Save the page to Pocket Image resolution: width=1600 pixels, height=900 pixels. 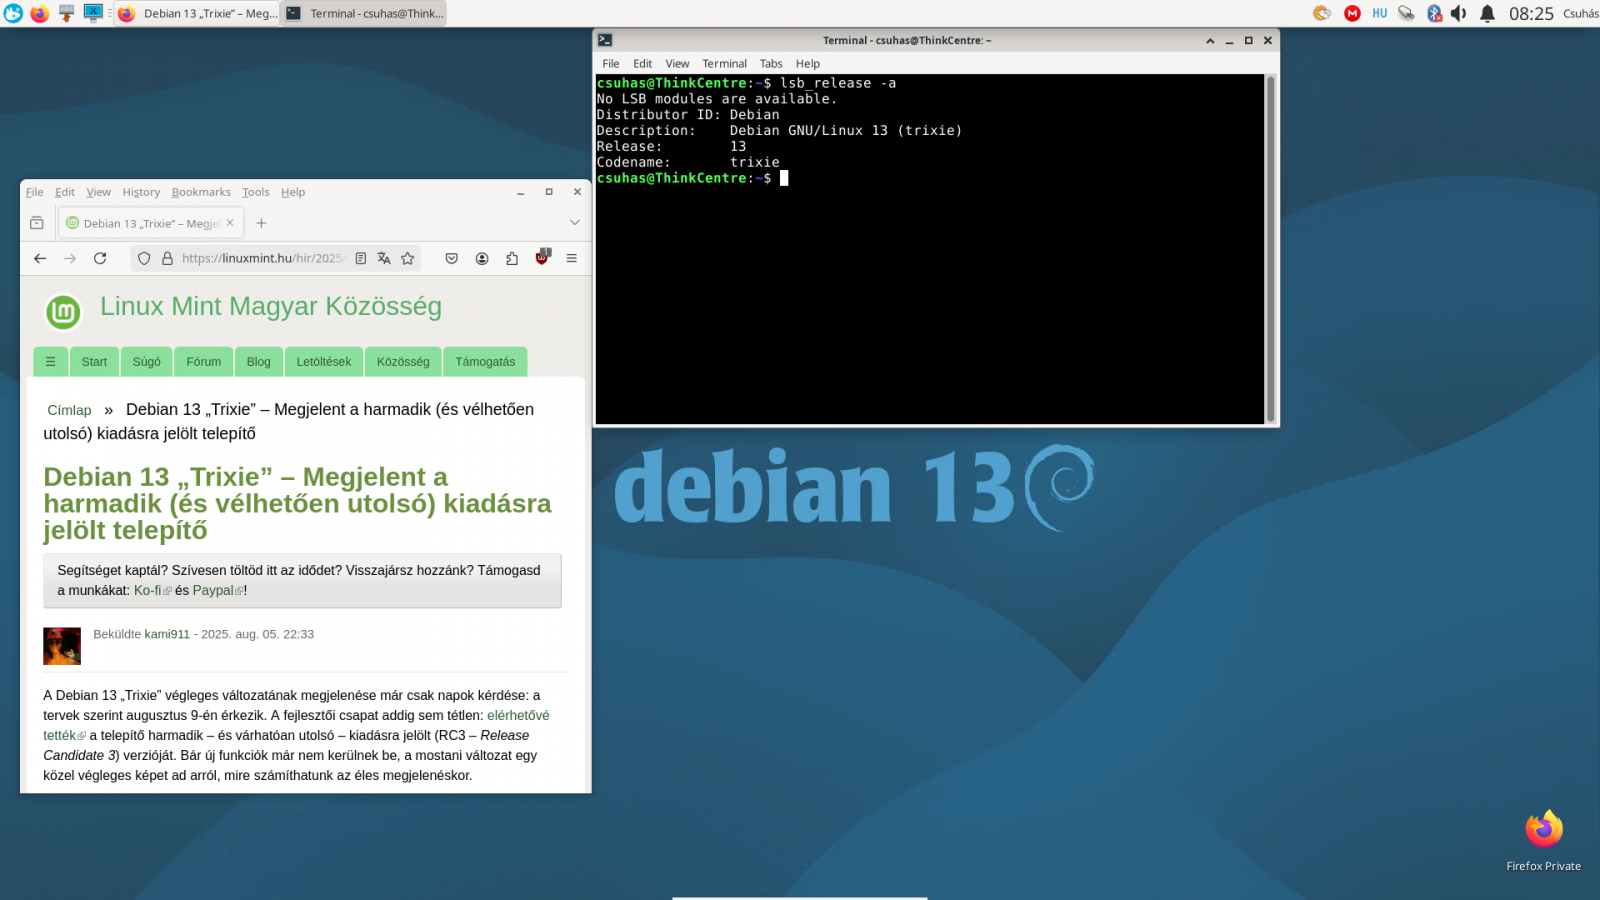[452, 258]
